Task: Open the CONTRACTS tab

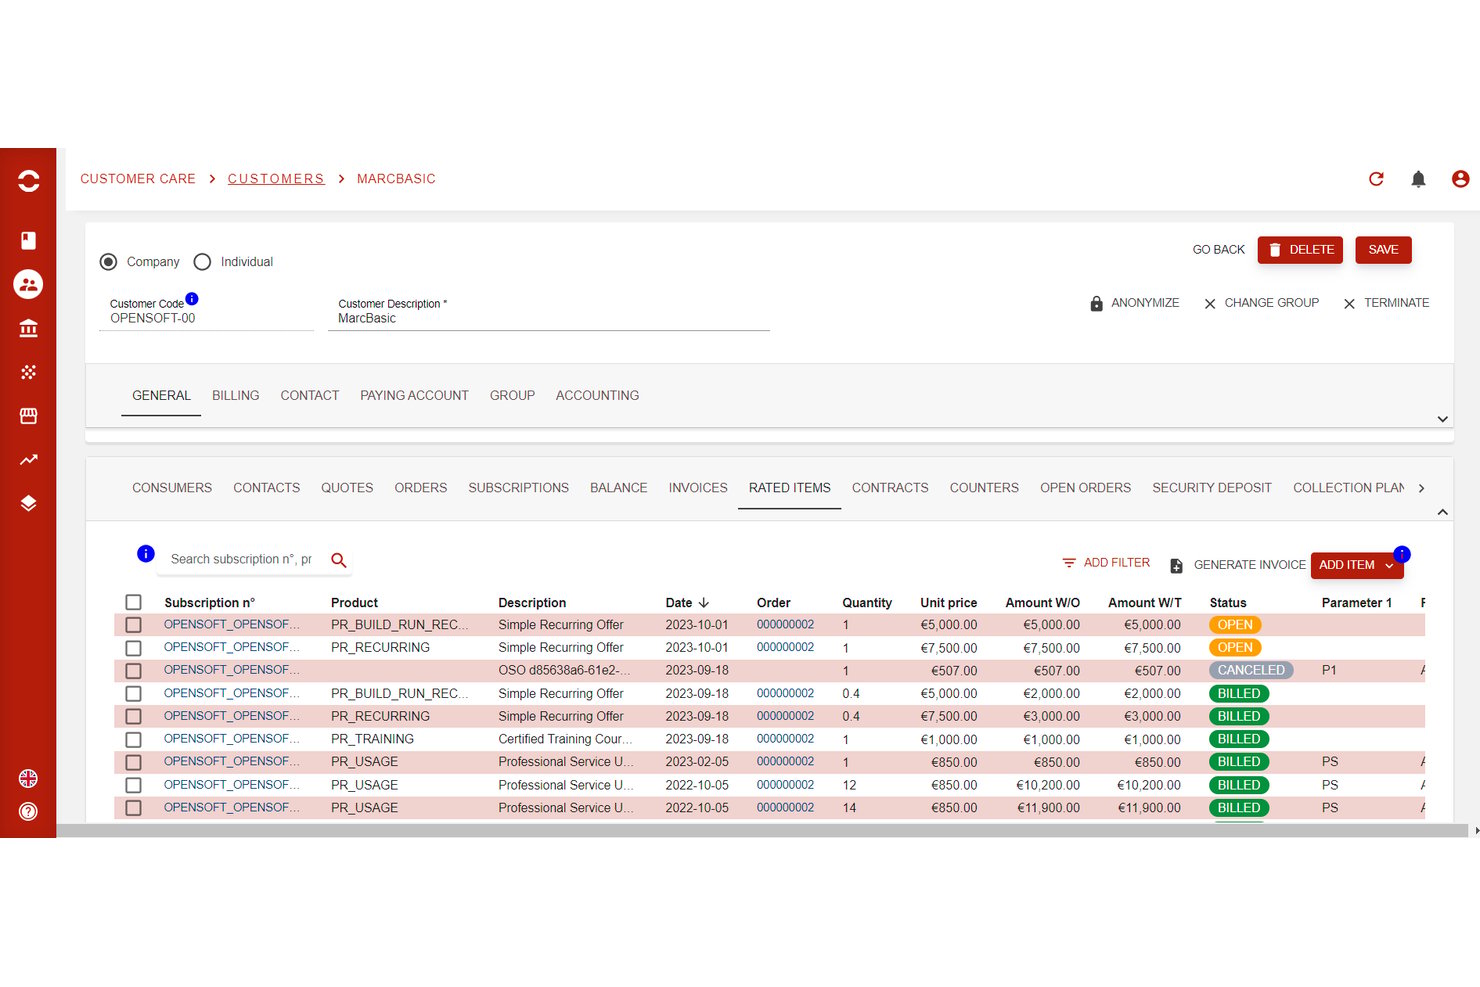Action: 890,488
